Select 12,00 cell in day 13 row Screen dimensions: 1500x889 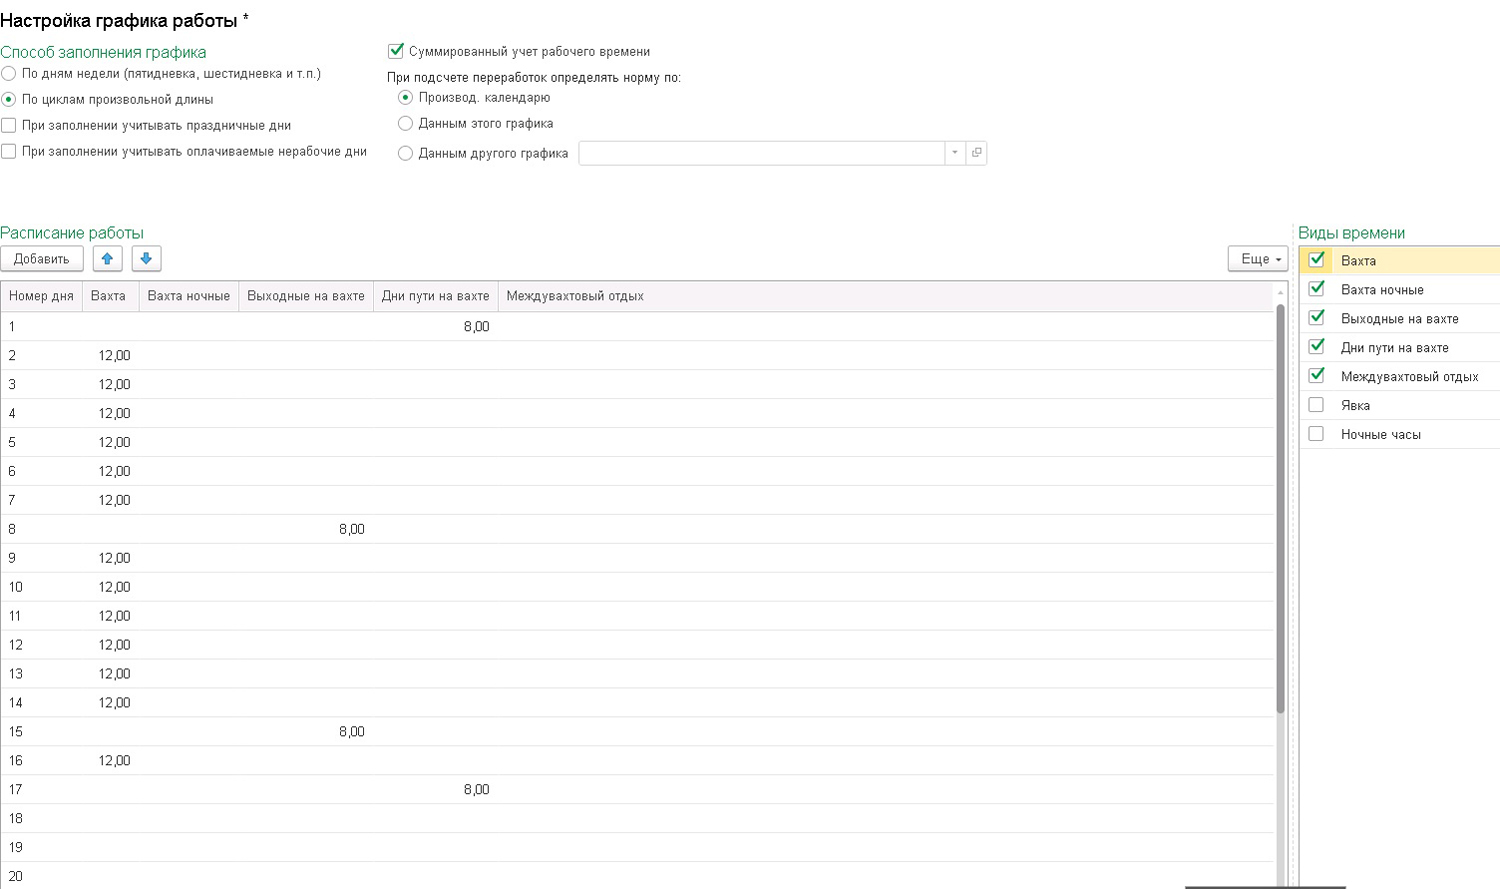tap(110, 675)
